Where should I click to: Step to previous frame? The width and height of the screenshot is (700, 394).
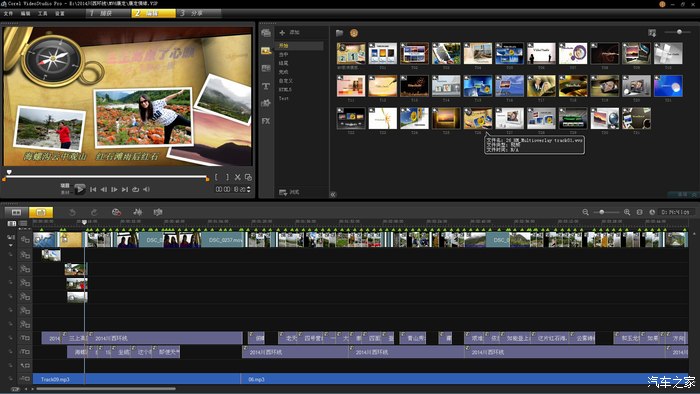pos(104,190)
